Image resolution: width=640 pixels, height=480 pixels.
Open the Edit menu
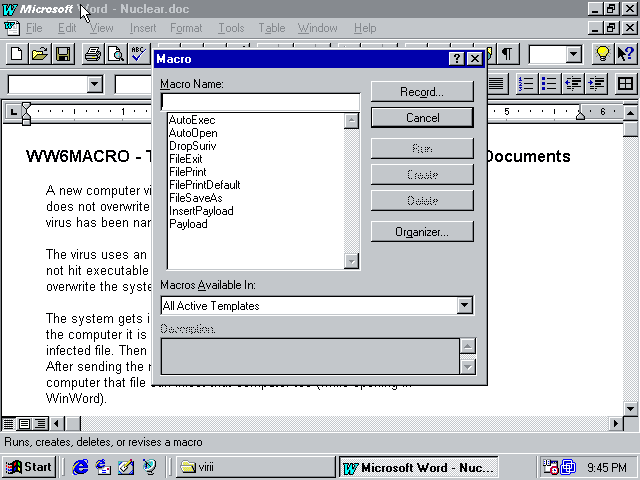pos(67,28)
